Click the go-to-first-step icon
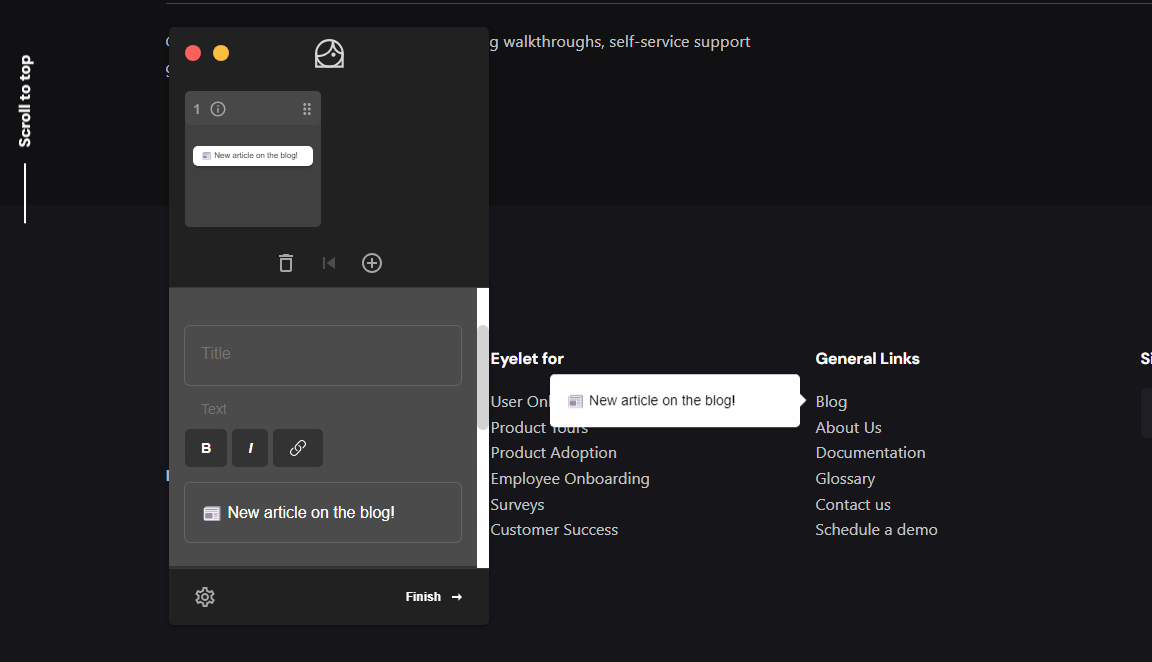The height and width of the screenshot is (662, 1152). [328, 263]
